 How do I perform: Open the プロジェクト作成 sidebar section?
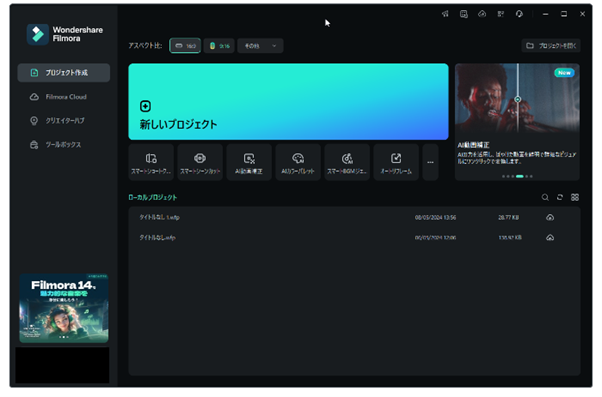coord(64,73)
